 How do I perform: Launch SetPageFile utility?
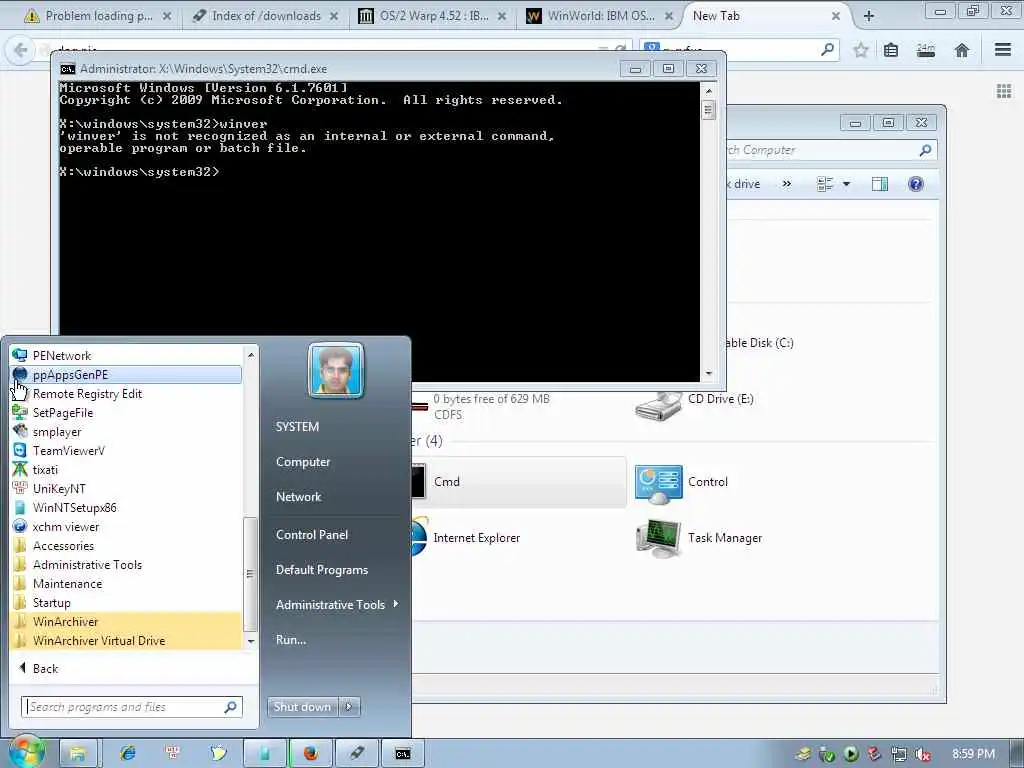125,412
